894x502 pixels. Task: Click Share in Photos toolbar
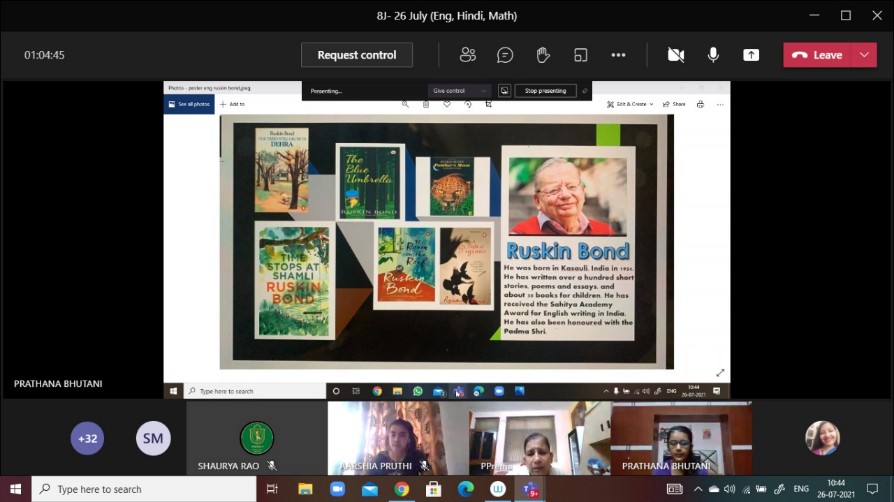click(x=674, y=104)
